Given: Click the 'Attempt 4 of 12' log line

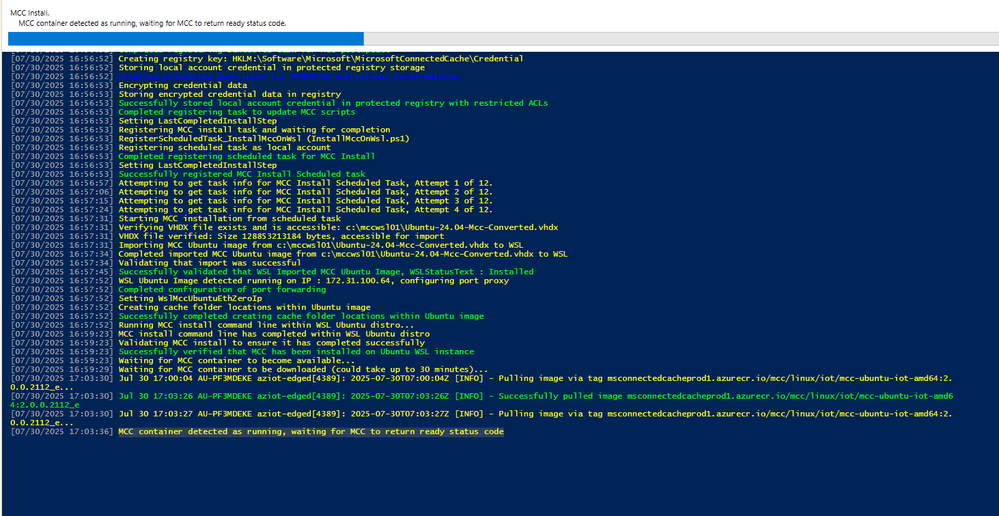Looking at the screenshot, I should (x=306, y=210).
